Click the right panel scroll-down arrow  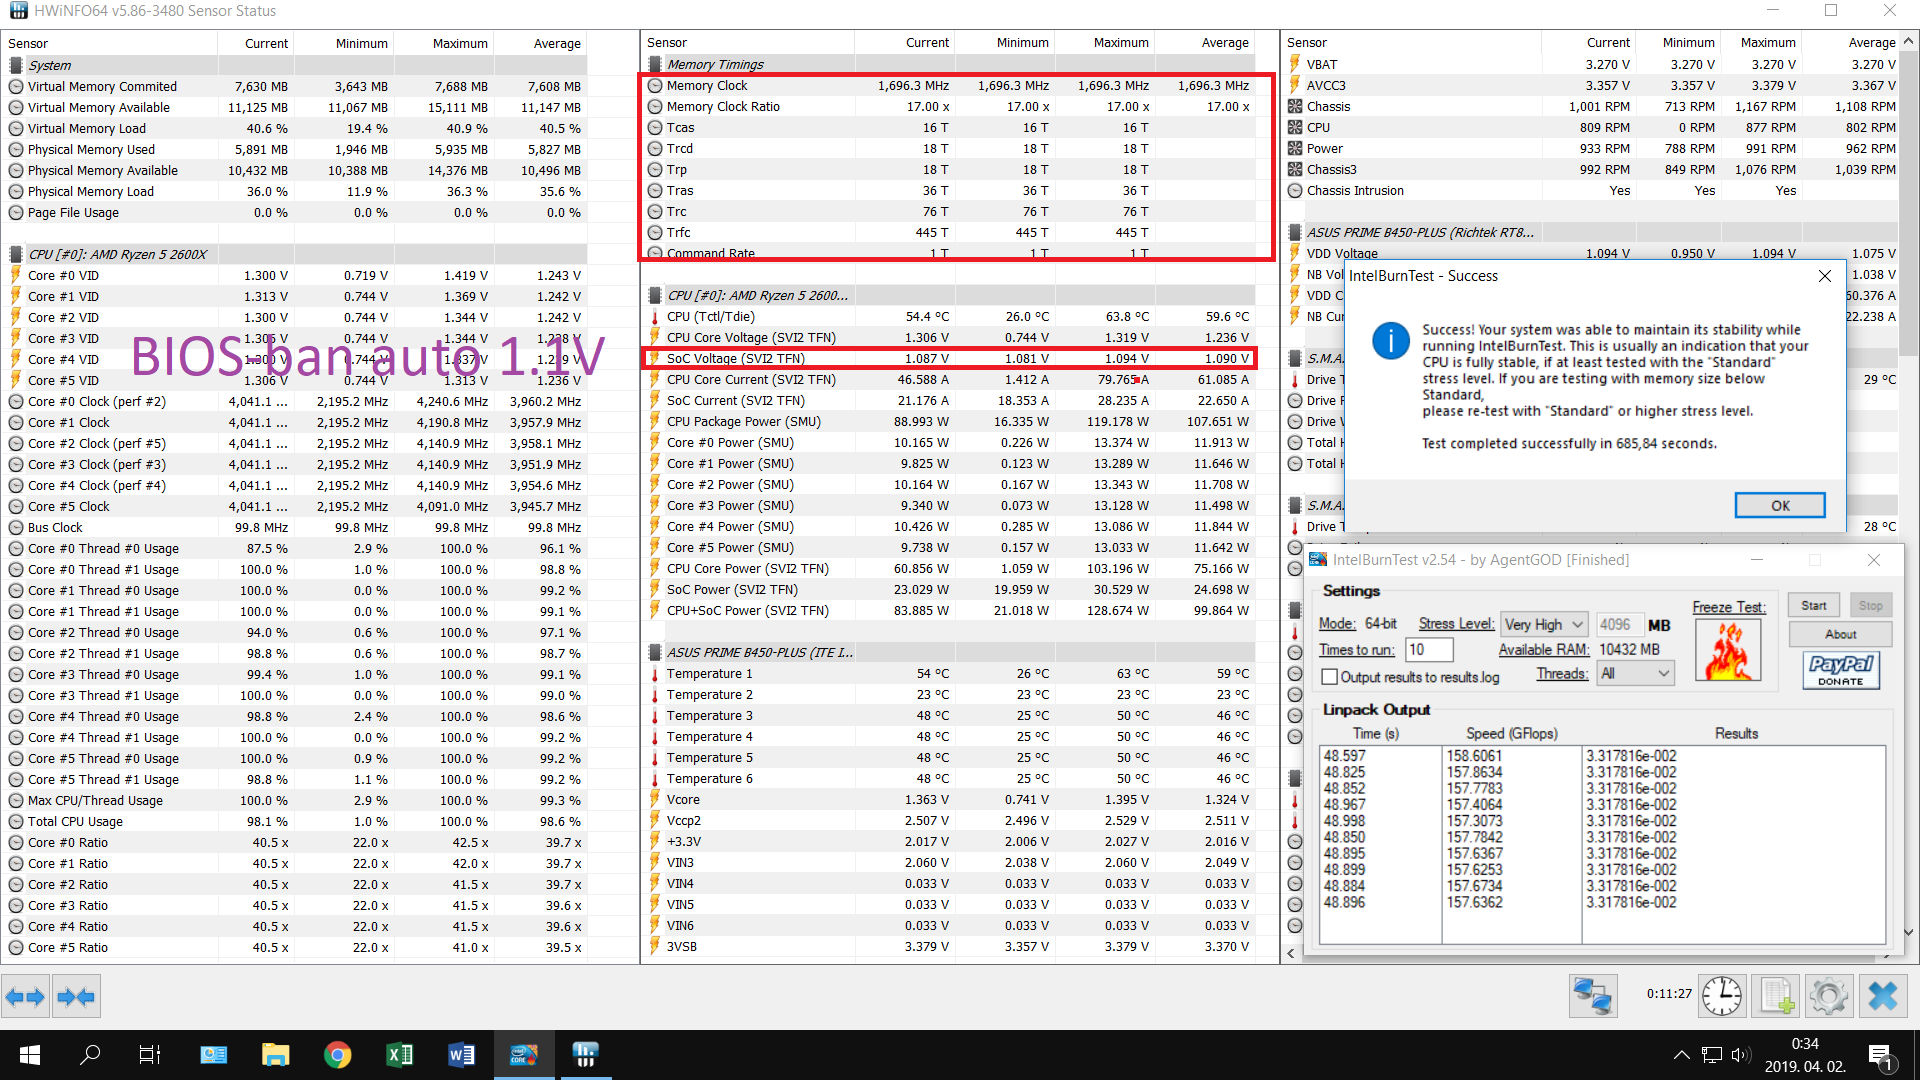click(x=1908, y=931)
